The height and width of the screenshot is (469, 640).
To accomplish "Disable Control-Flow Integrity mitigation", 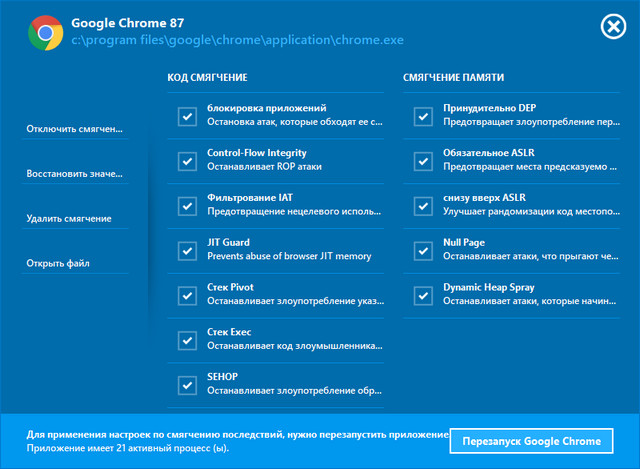I will click(187, 160).
